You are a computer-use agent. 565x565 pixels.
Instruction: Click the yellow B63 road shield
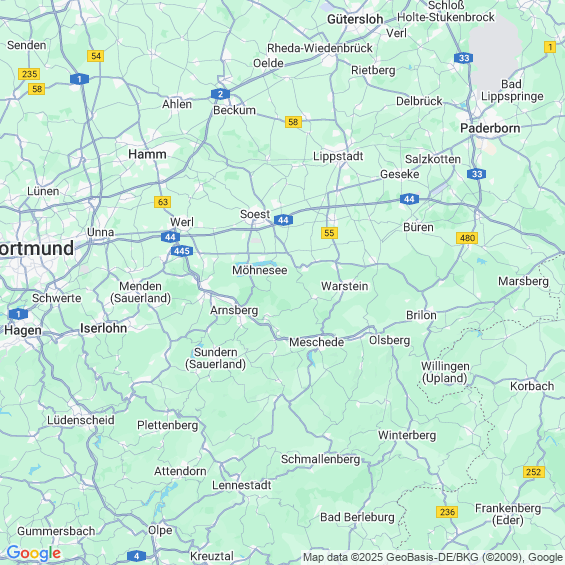point(163,202)
